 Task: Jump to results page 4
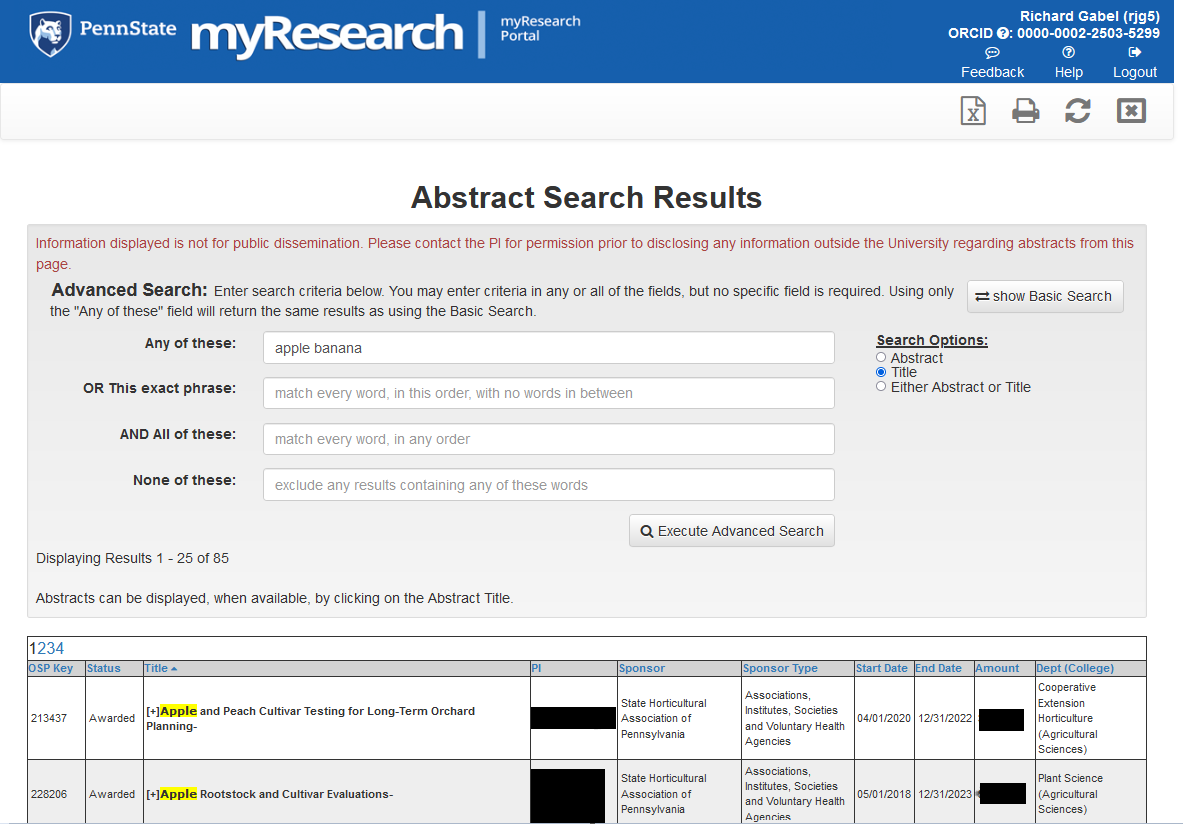(59, 648)
